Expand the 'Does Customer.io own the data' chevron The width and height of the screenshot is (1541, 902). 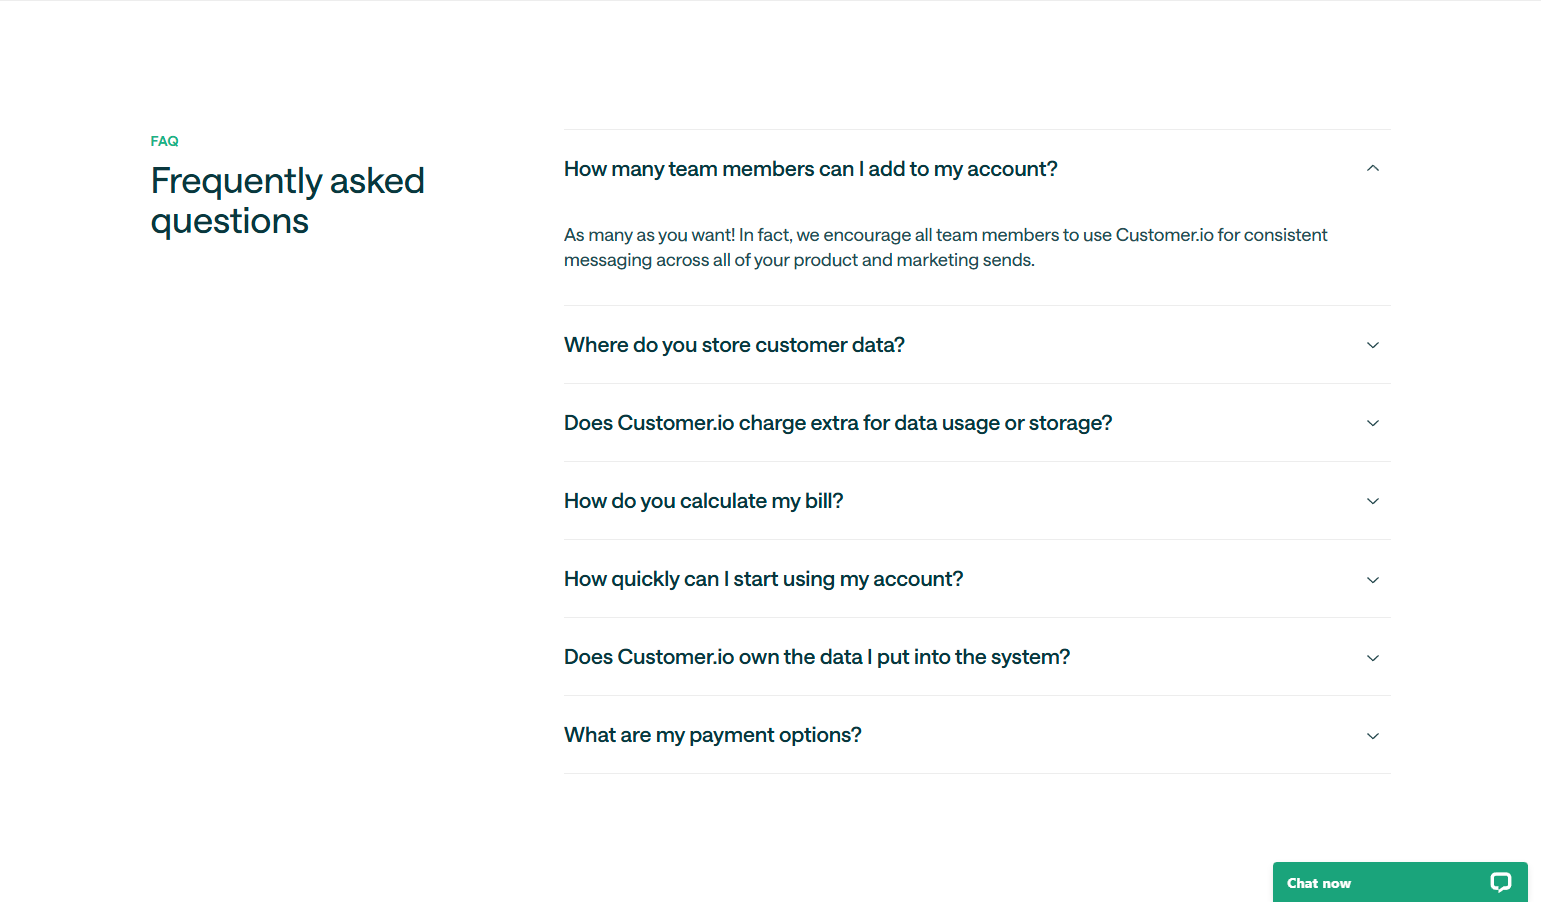click(1372, 657)
